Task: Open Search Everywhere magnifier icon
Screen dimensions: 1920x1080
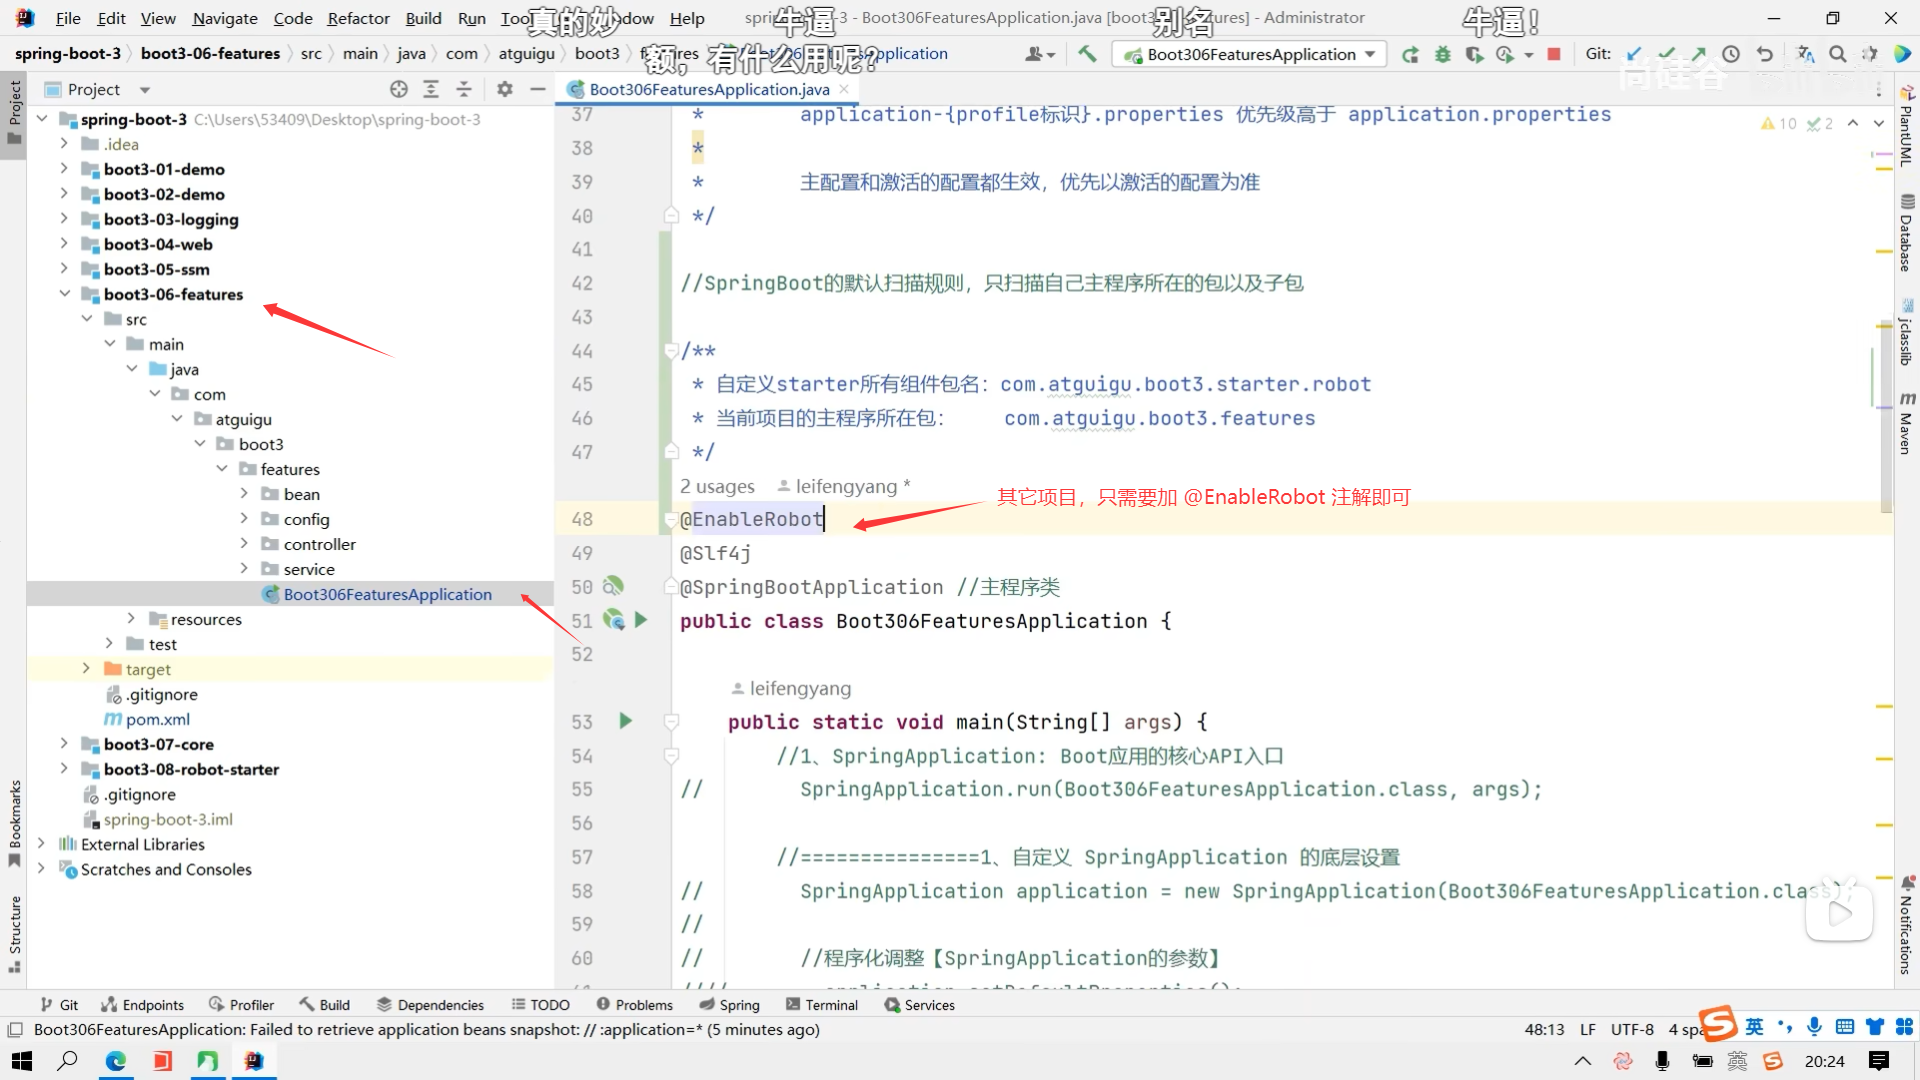Action: tap(1837, 54)
